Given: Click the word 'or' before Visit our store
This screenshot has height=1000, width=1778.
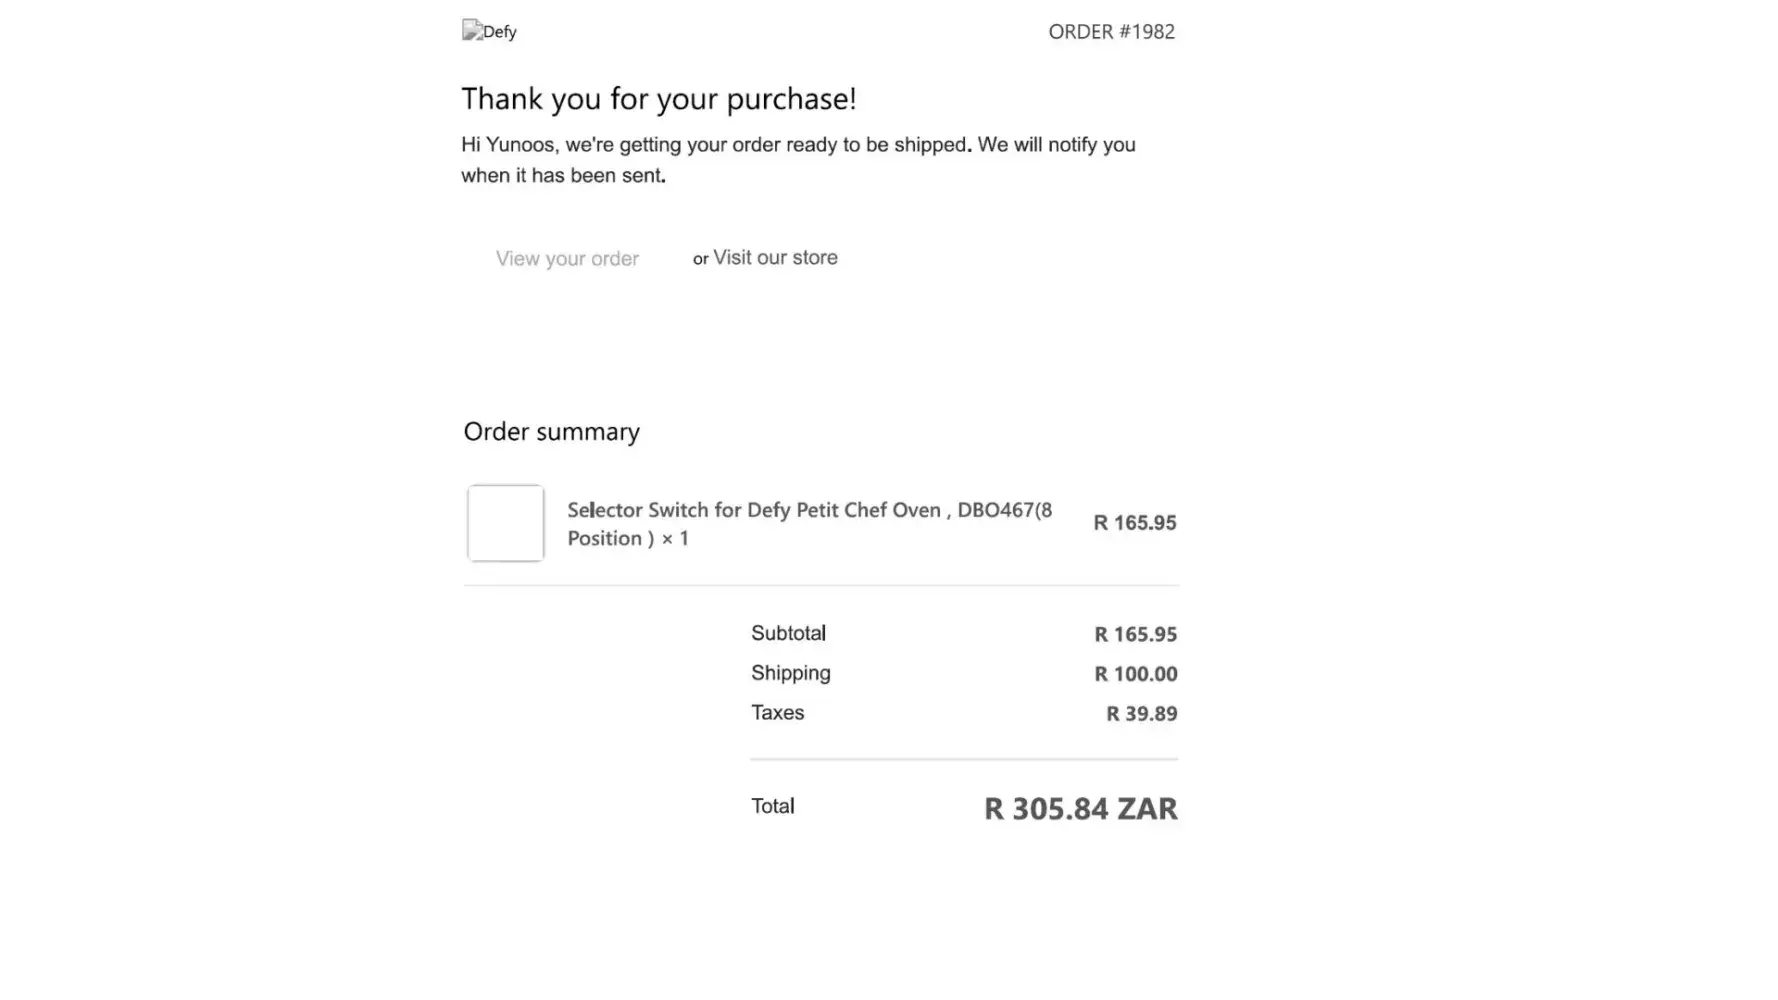Looking at the screenshot, I should (x=700, y=259).
